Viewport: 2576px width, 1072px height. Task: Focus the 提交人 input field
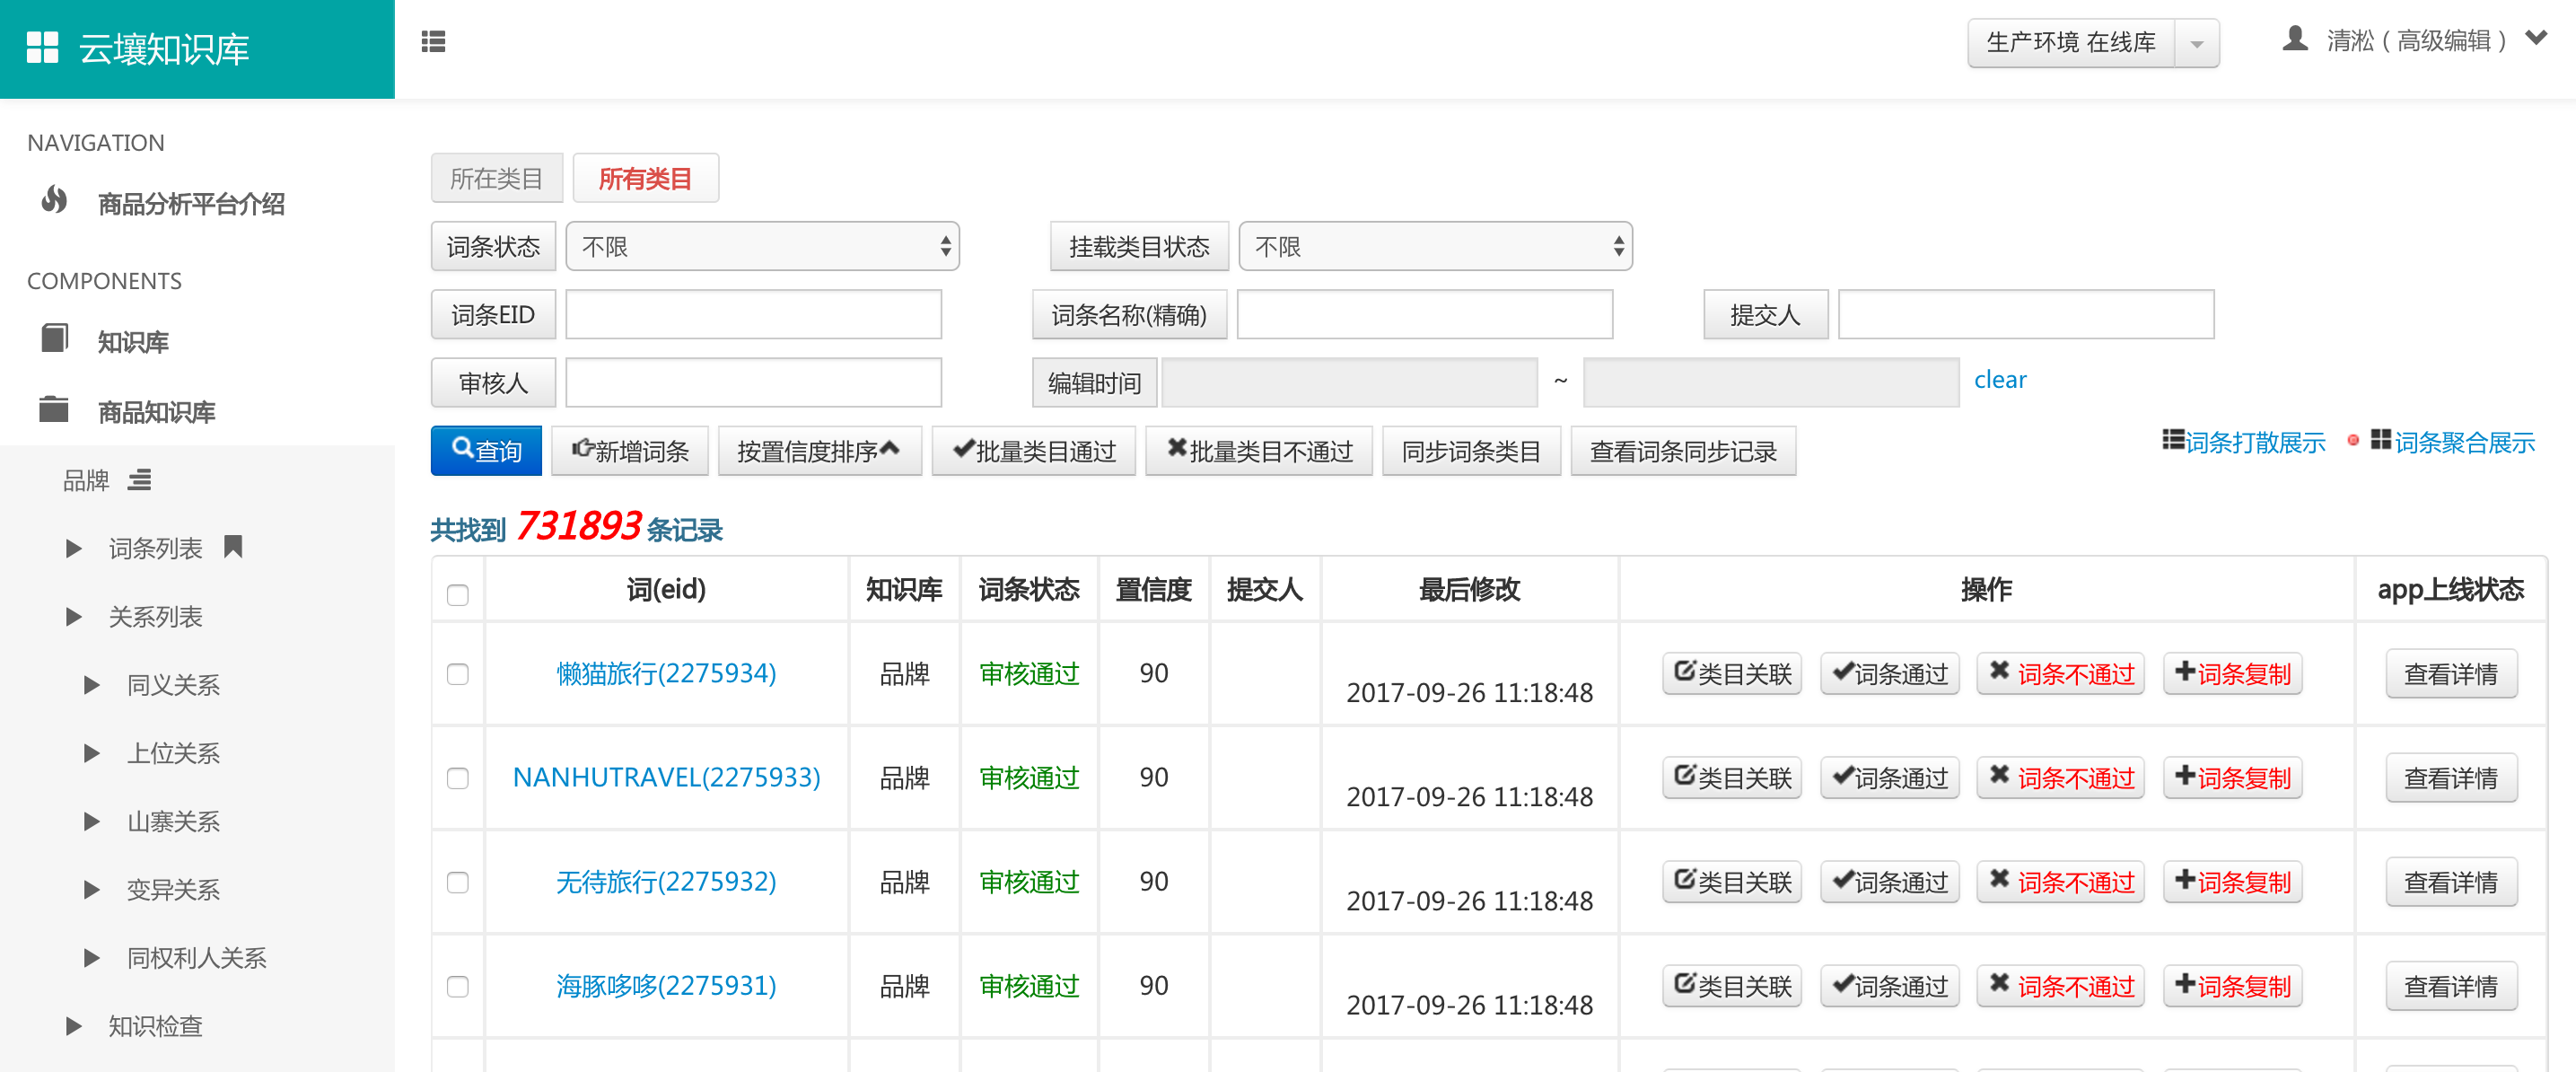pos(2026,314)
